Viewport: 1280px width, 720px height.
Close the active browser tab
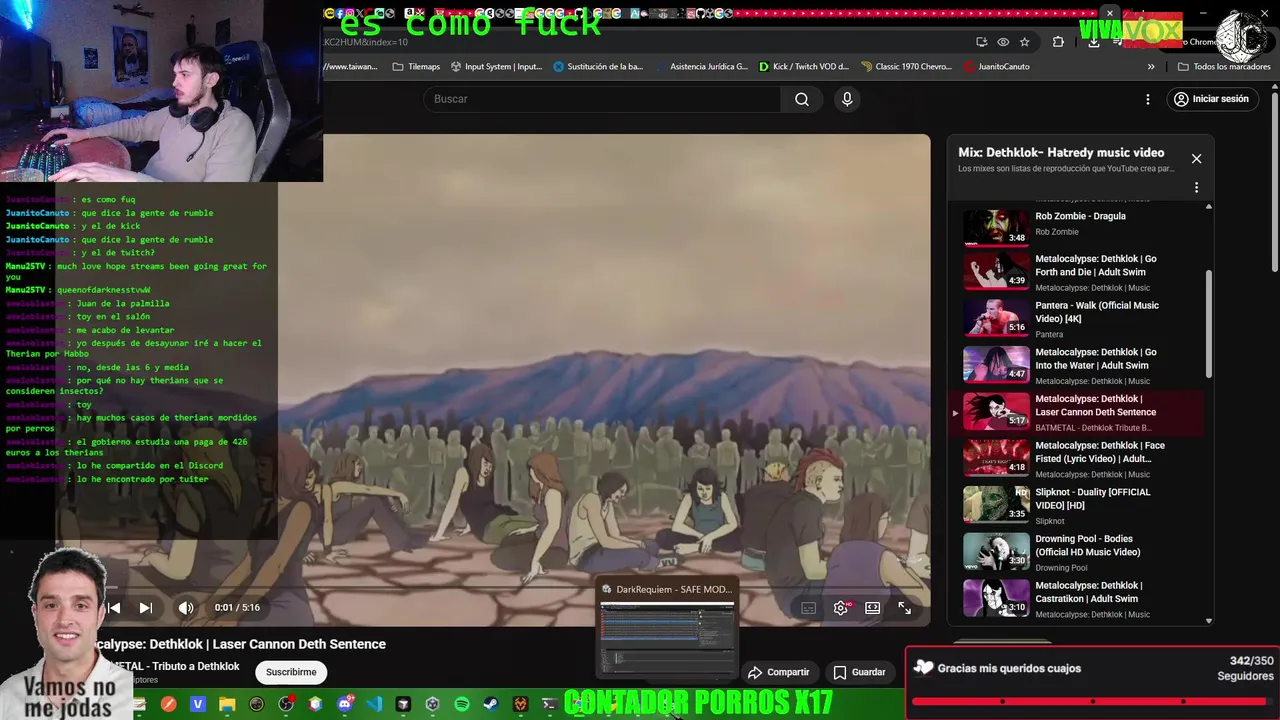pyautogui.click(x=1109, y=13)
